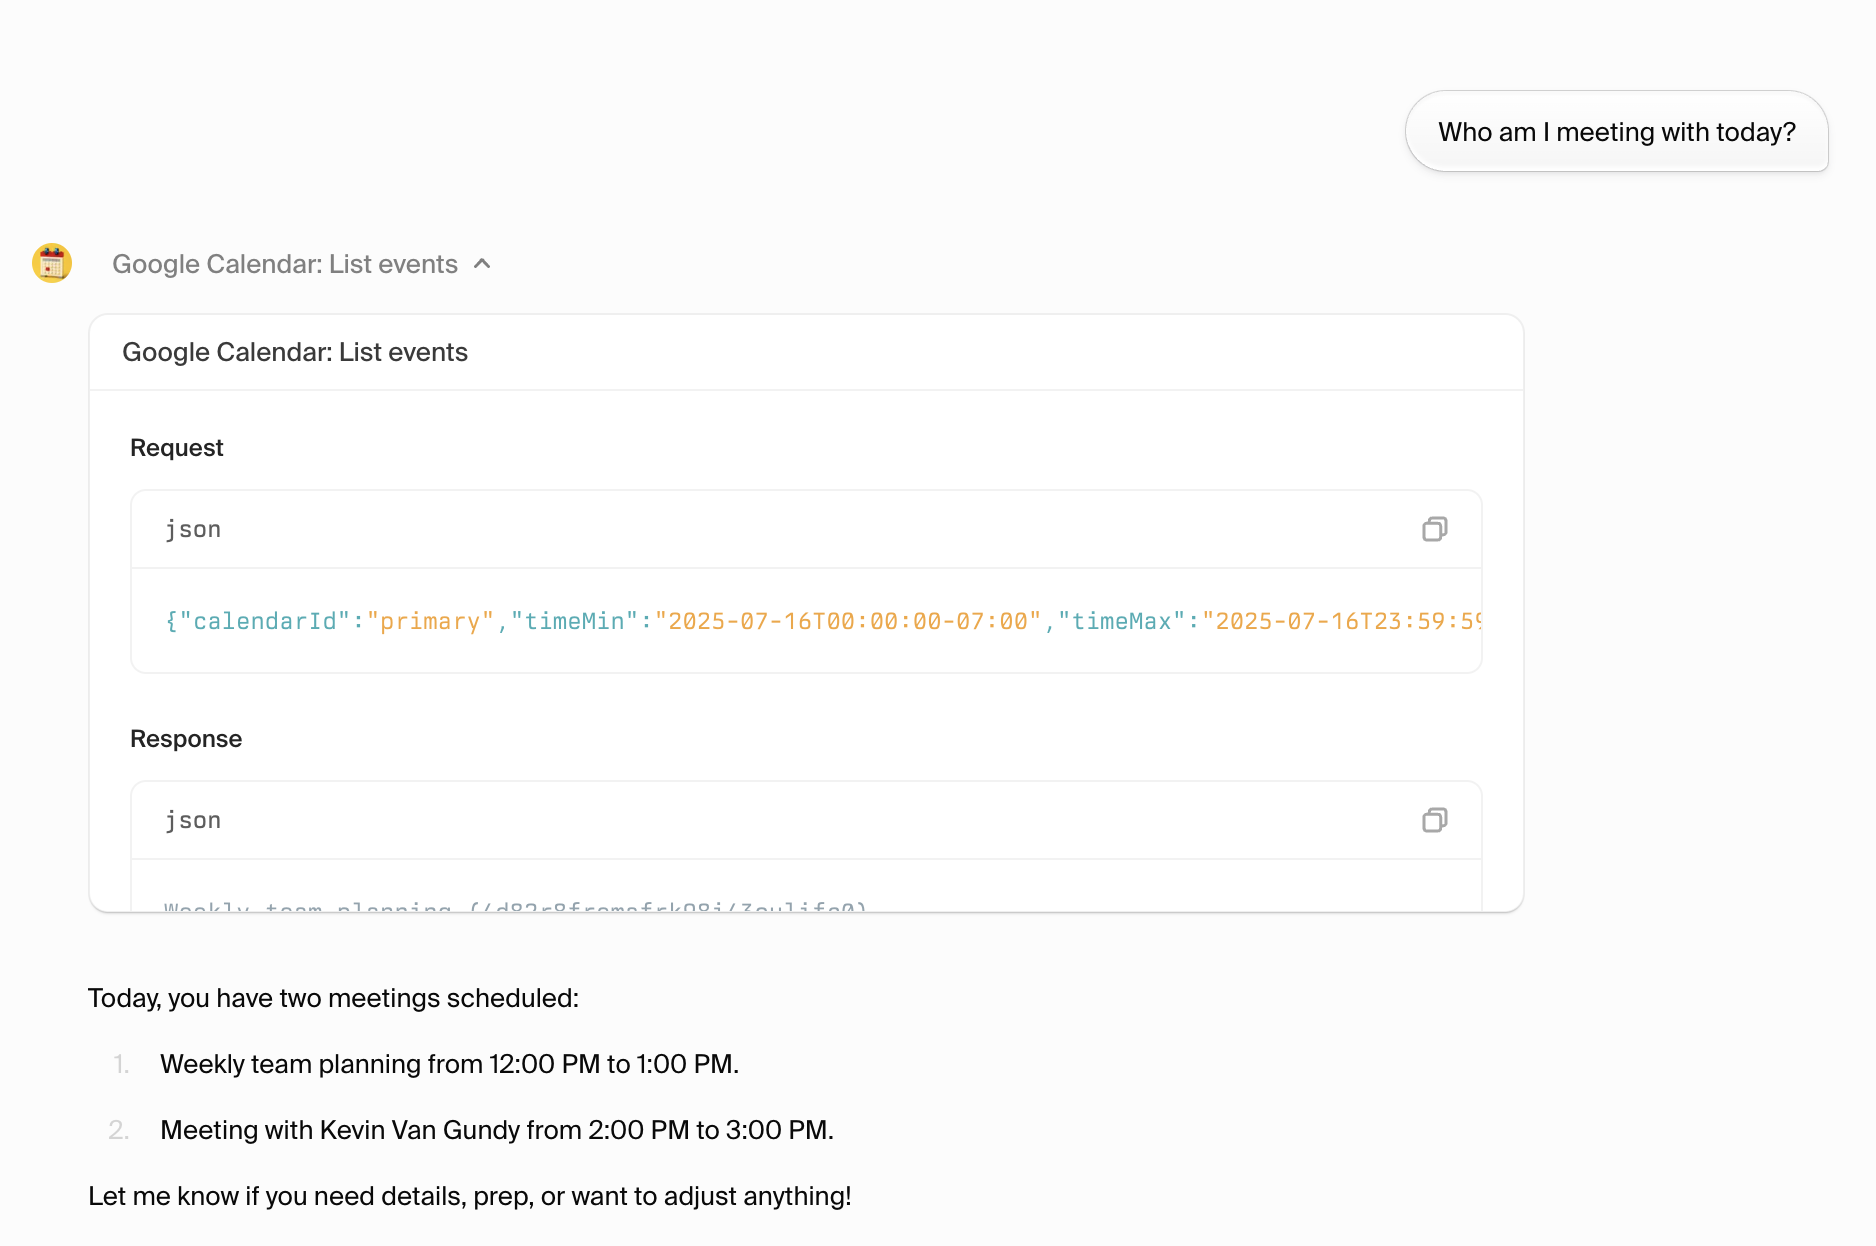Click the "timeMin" key in request JSON

(x=574, y=621)
